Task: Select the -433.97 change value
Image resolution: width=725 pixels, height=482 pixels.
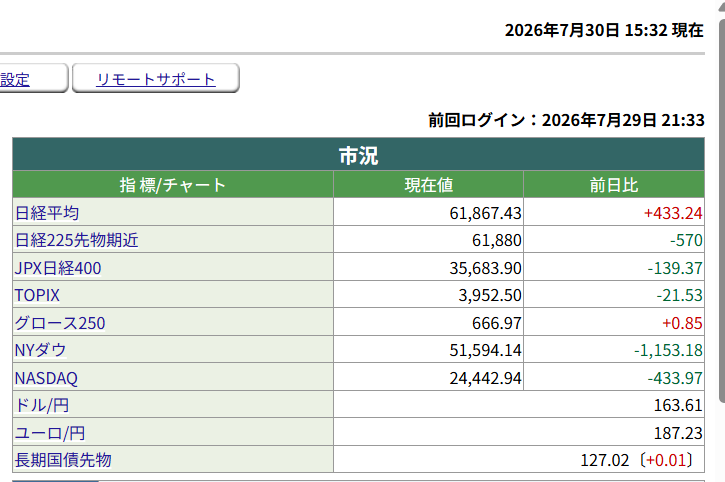Action: 675,378
